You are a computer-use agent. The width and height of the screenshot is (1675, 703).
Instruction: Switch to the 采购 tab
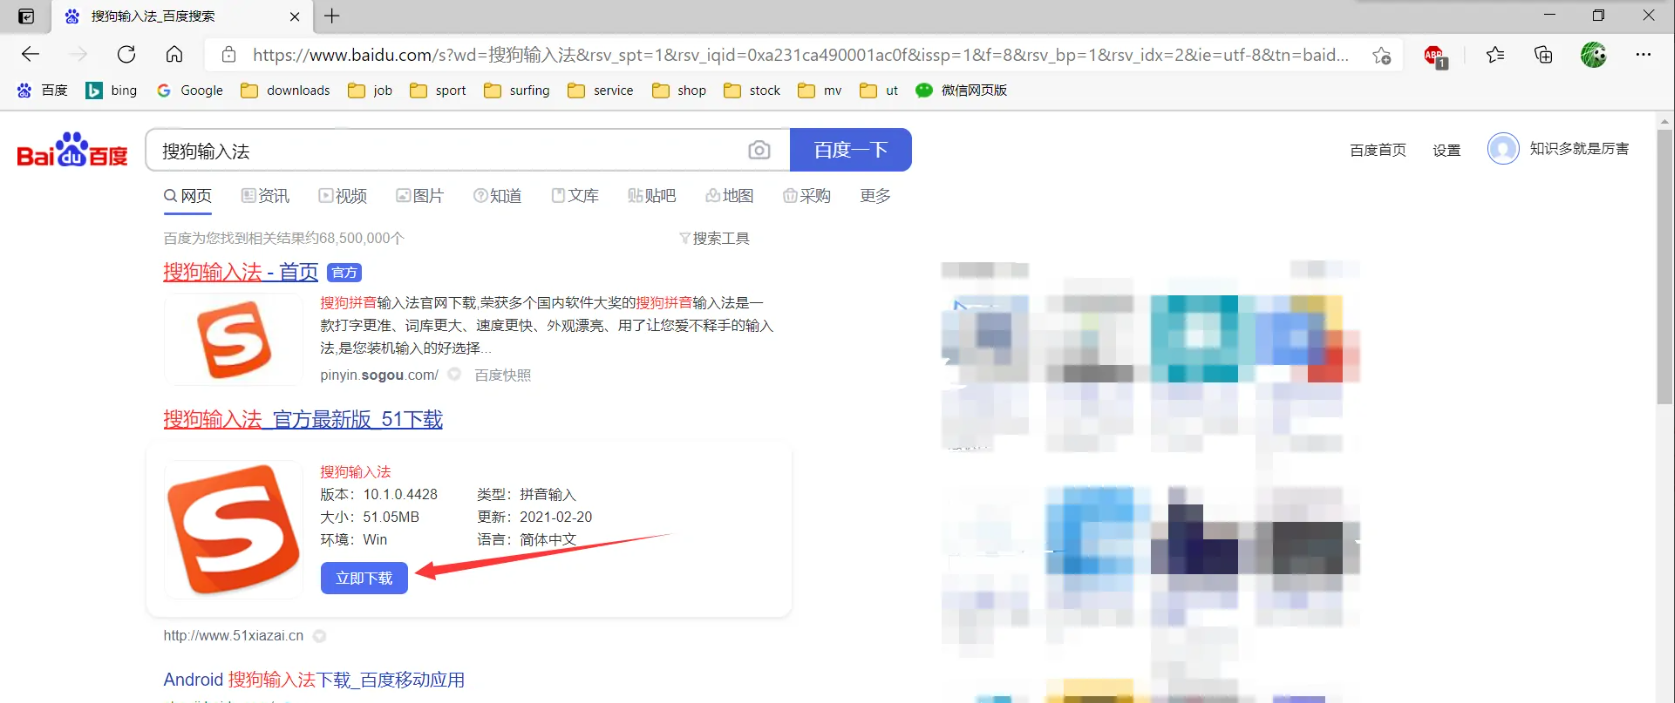(807, 196)
